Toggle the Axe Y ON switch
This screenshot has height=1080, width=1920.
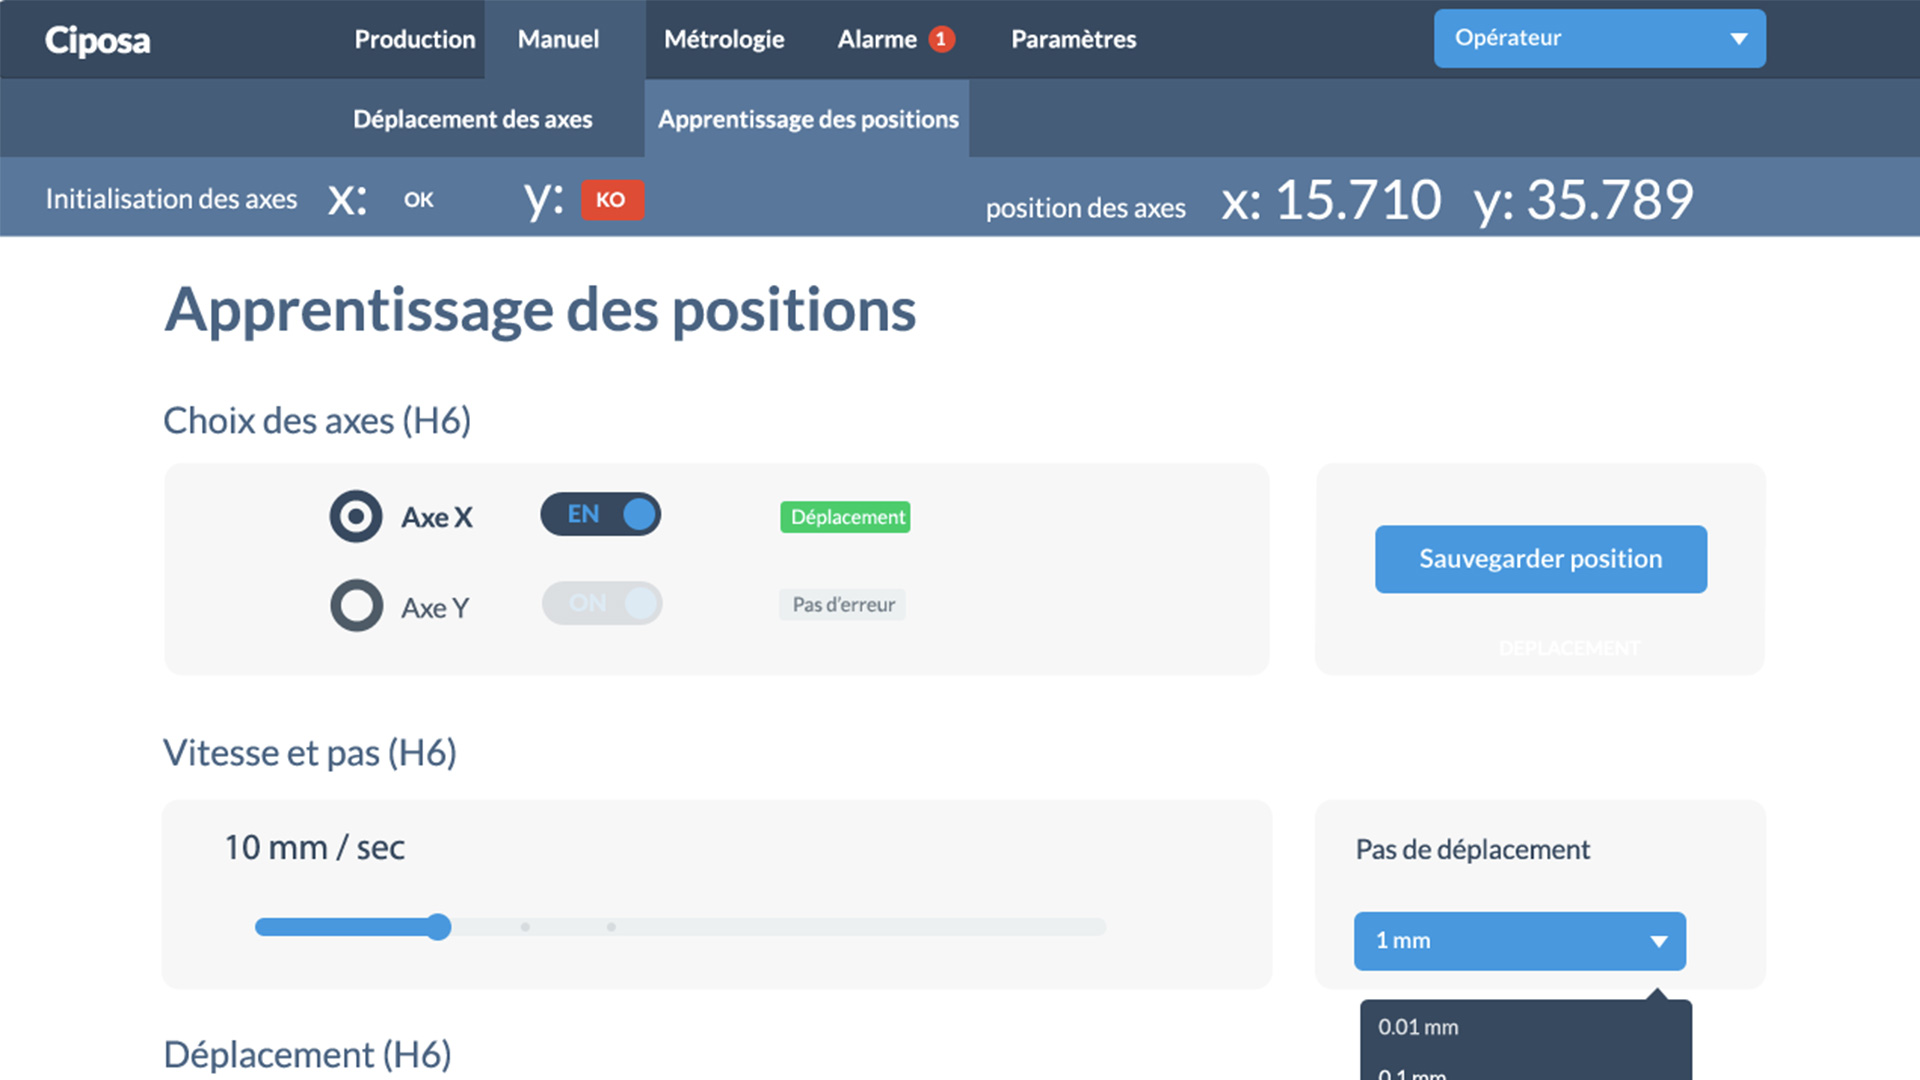click(x=601, y=603)
